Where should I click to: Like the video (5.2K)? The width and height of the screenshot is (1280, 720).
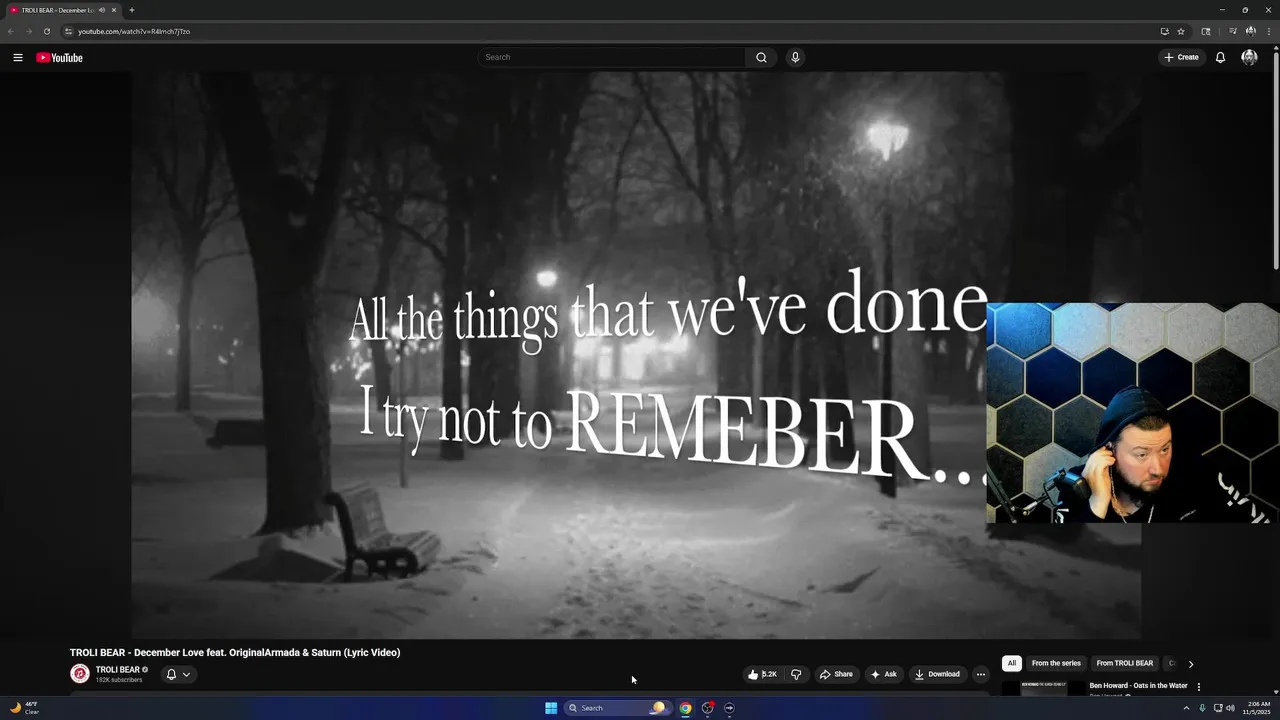(762, 674)
